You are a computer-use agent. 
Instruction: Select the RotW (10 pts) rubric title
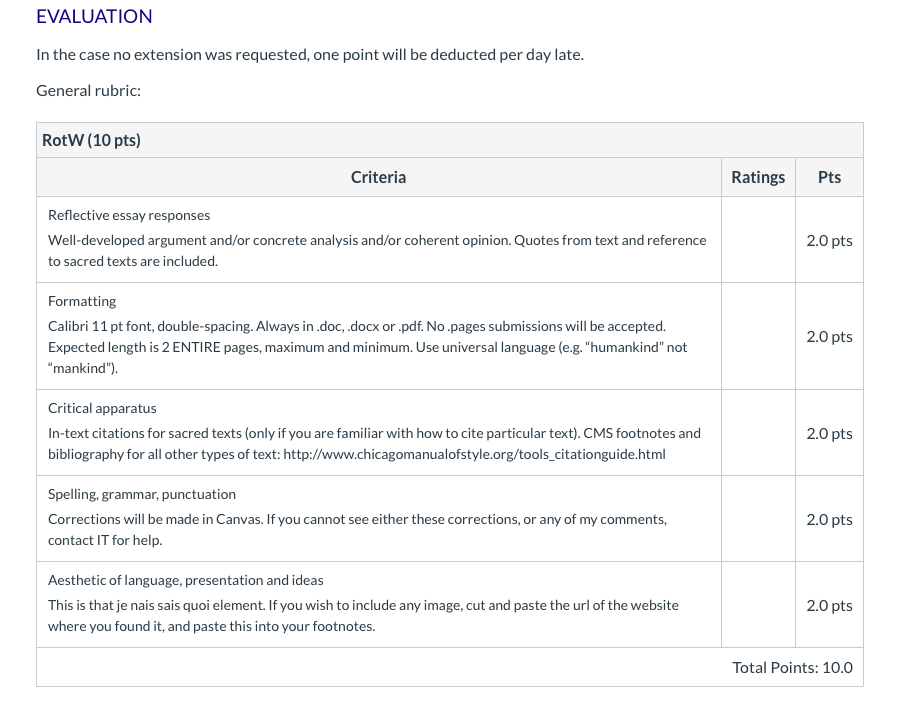click(x=91, y=140)
